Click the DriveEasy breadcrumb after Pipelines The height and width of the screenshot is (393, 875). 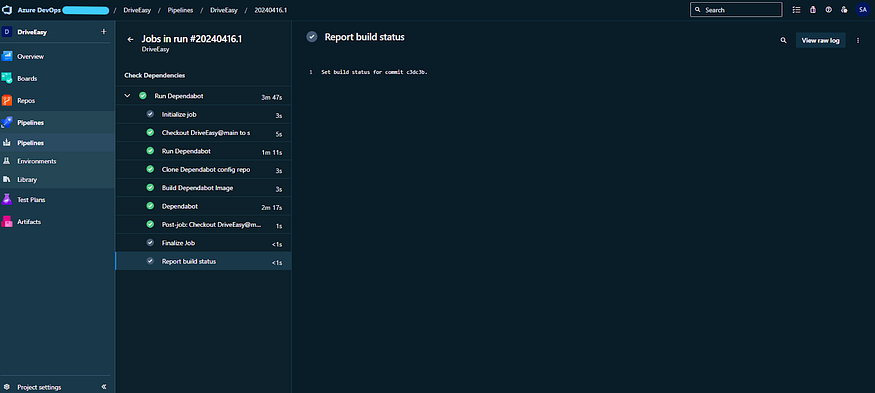(223, 10)
